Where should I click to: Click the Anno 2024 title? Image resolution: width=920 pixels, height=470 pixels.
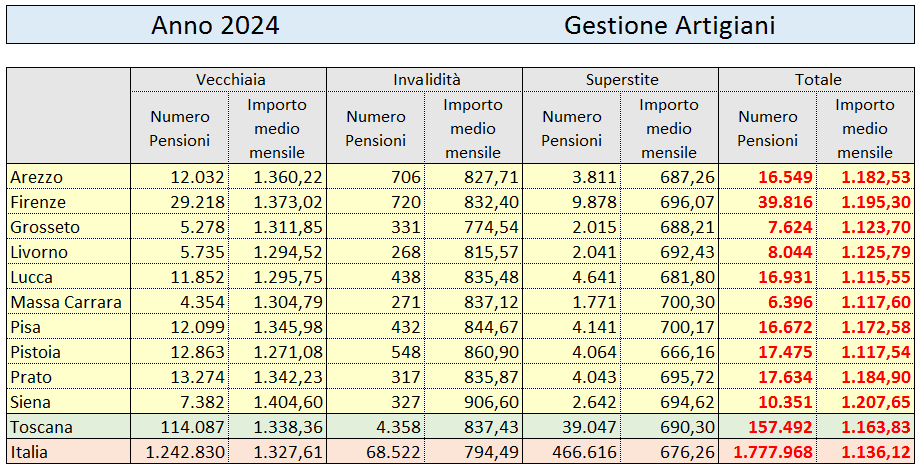[215, 26]
